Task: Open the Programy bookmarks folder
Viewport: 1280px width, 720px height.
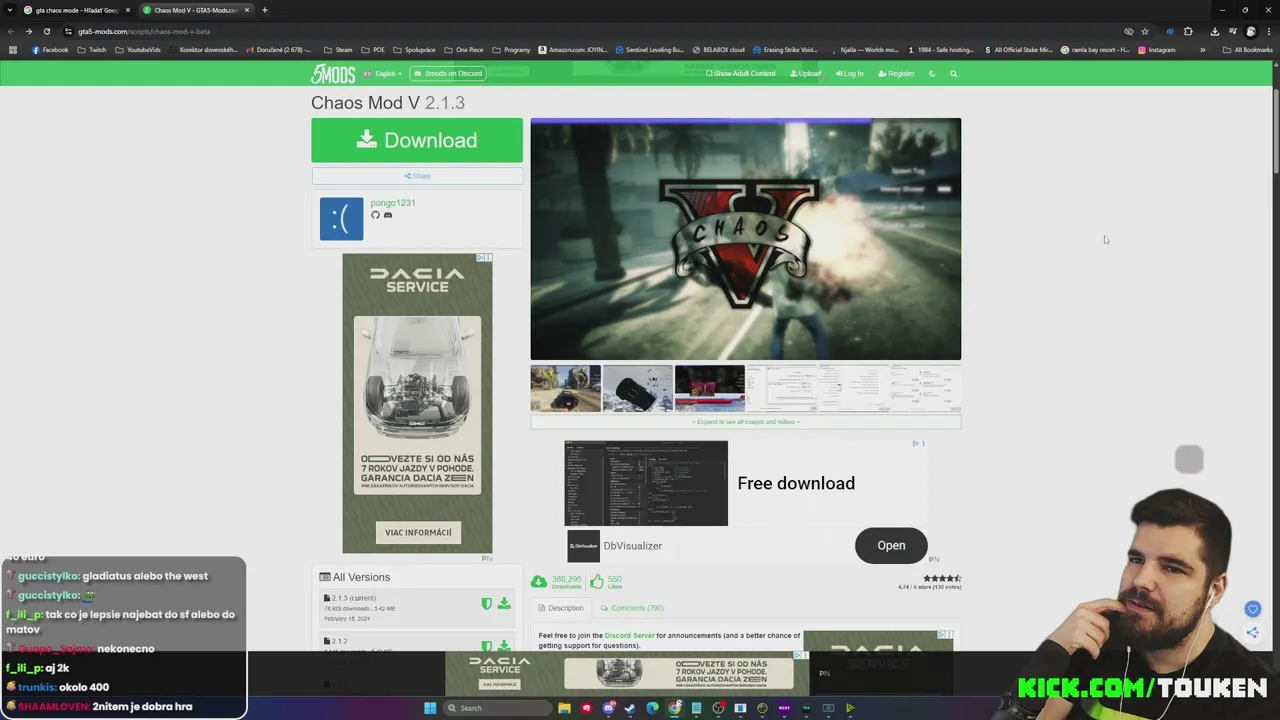Action: tap(511, 50)
